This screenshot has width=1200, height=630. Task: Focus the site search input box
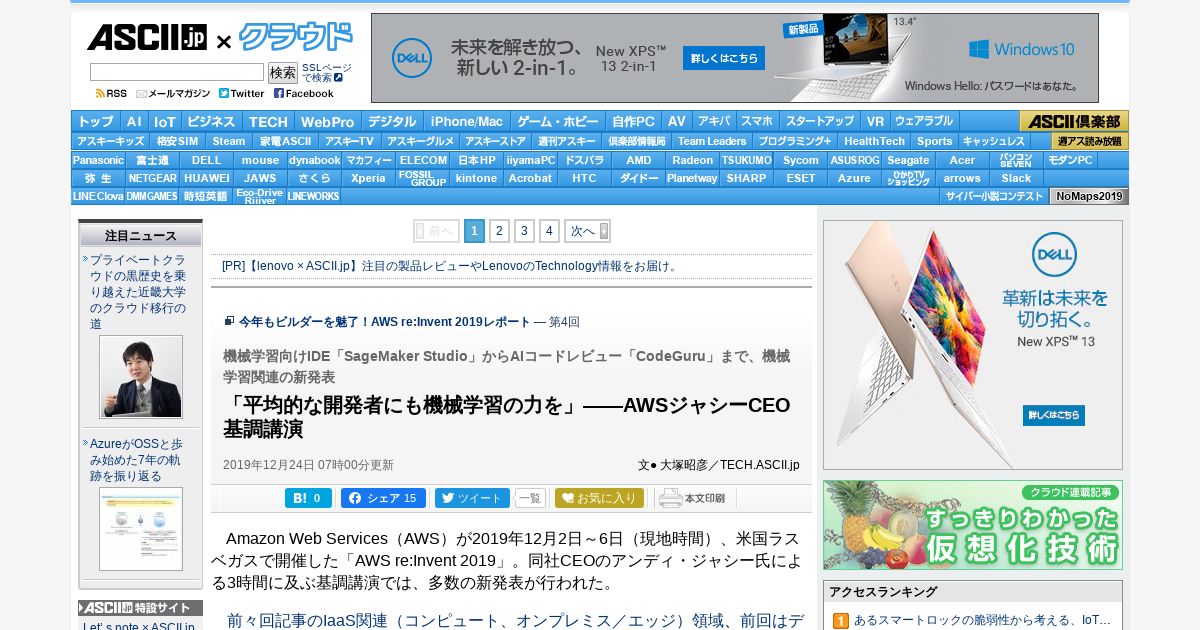(176, 72)
